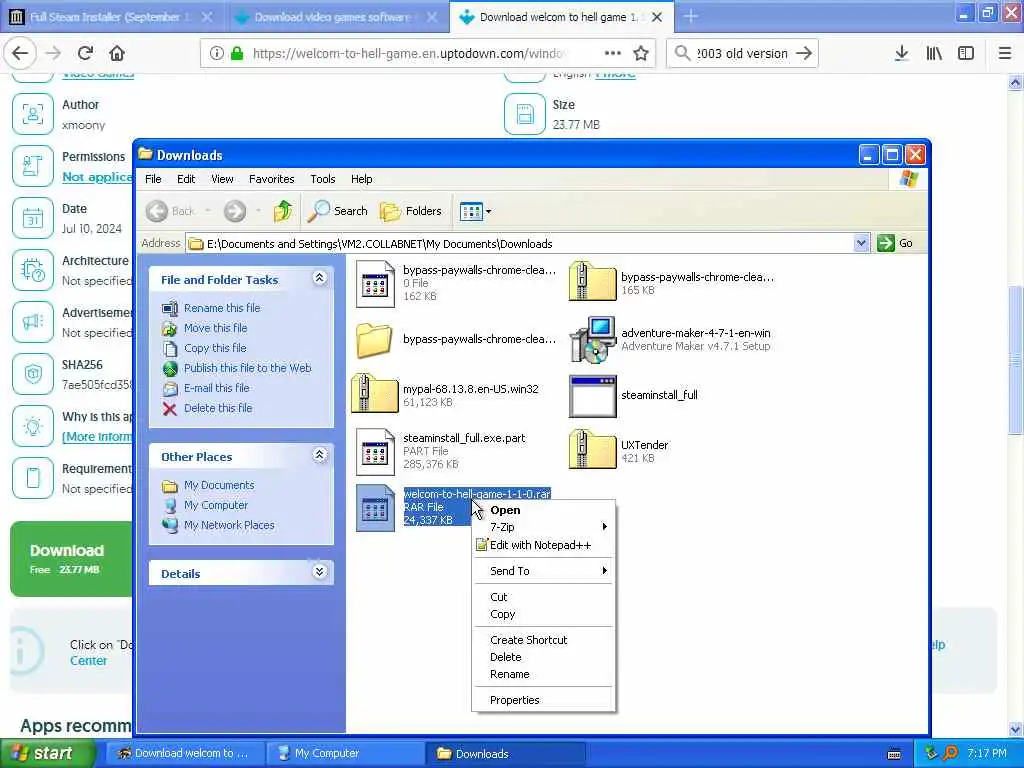This screenshot has height=768, width=1024.
Task: Collapse File and Folder Tasks panel
Action: (x=319, y=278)
